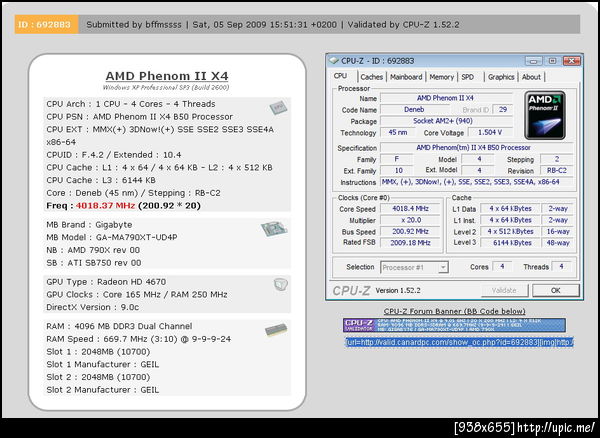The height and width of the screenshot is (438, 600).
Task: Click the OK button in CPU-Z
Action: tap(556, 290)
